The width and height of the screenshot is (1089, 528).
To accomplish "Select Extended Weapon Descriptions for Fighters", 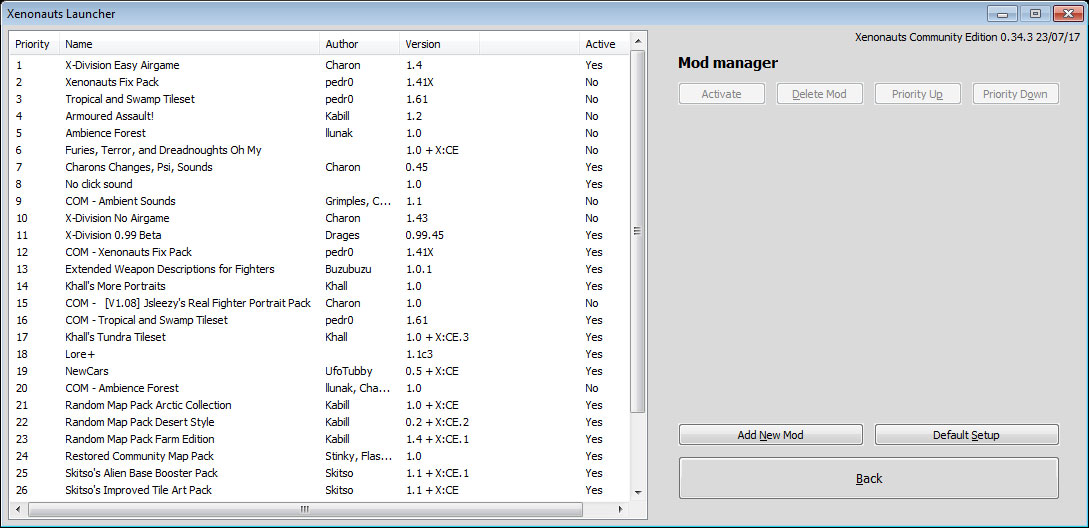I will click(x=319, y=270).
